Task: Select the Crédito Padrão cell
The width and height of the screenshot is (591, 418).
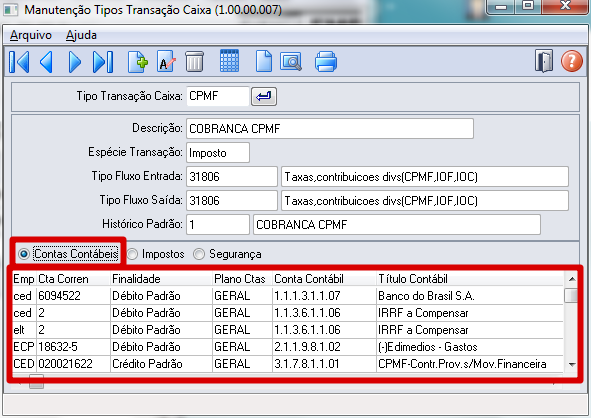Action: 161,364
